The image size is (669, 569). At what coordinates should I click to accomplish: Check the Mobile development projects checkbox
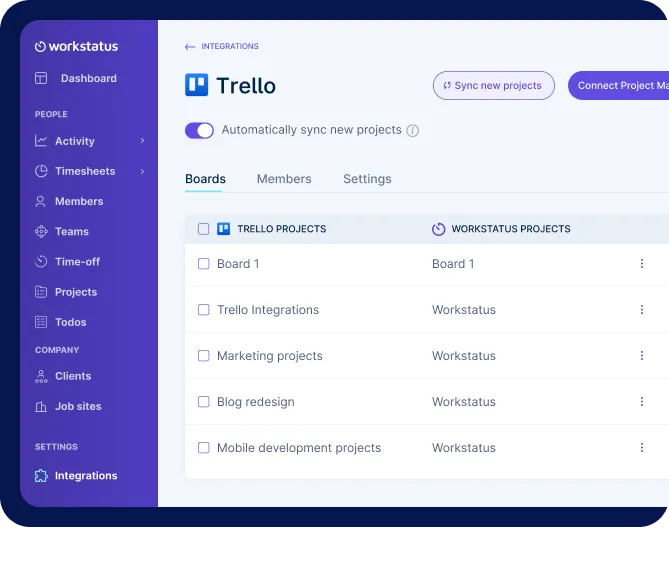[204, 448]
